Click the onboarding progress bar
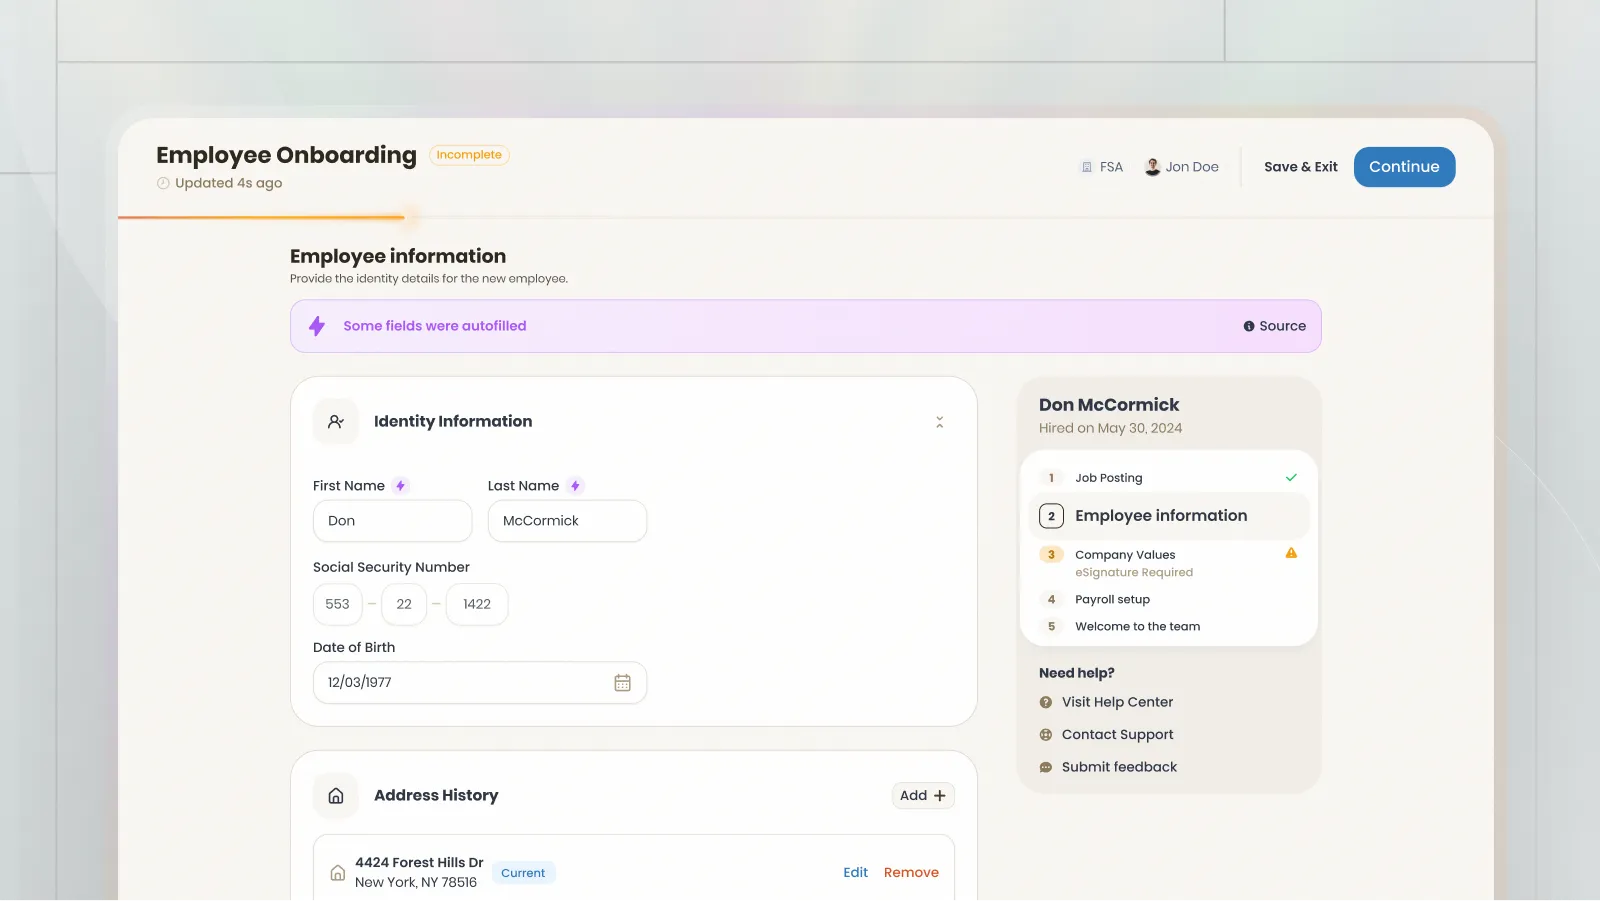 tap(805, 217)
